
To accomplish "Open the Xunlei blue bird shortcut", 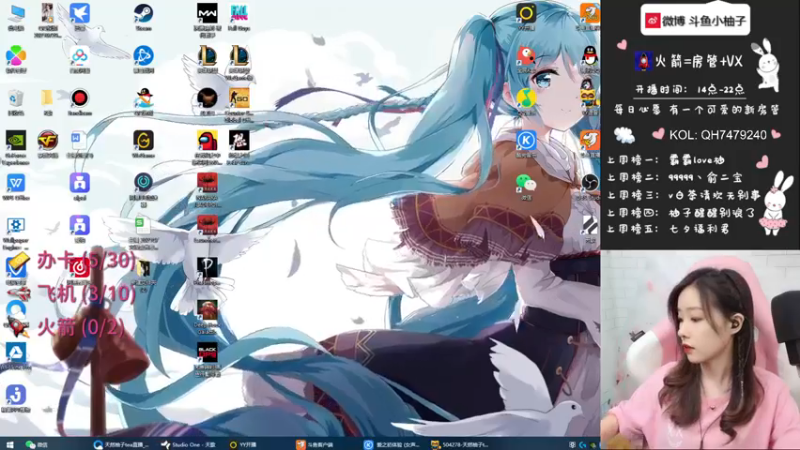I will click(80, 14).
